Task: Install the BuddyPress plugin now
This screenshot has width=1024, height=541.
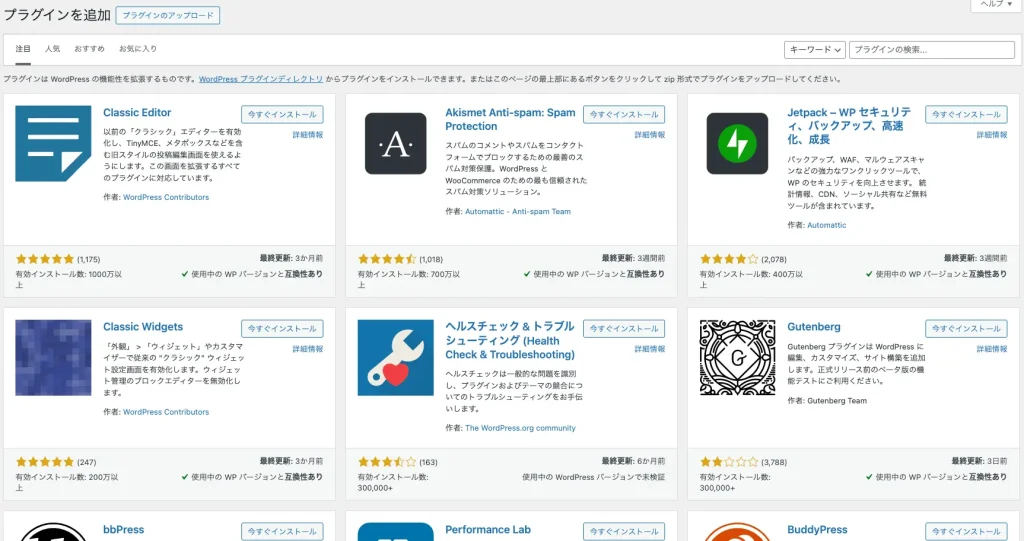Action: 967,531
